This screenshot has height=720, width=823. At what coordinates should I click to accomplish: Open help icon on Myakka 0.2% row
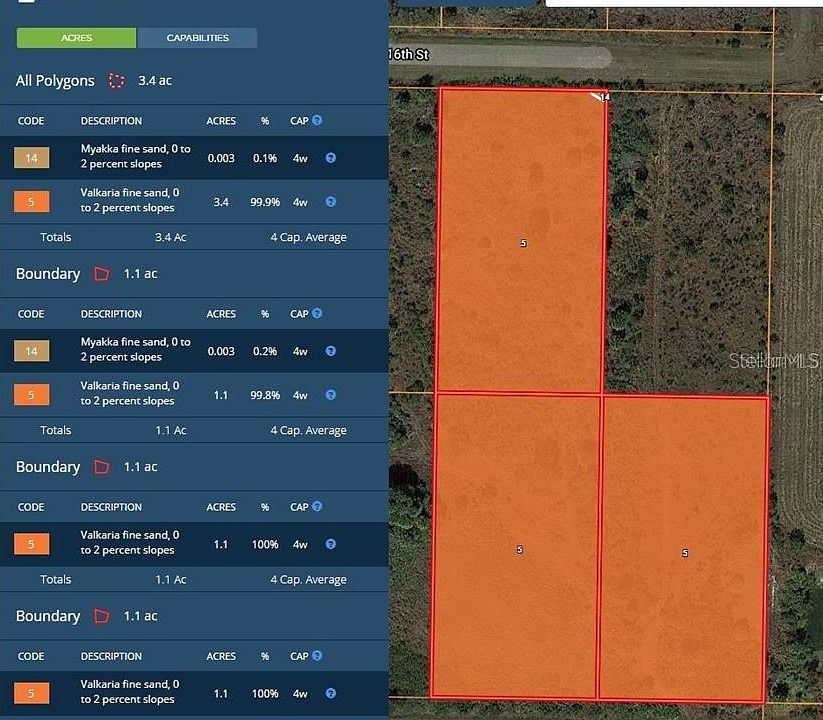coord(330,351)
